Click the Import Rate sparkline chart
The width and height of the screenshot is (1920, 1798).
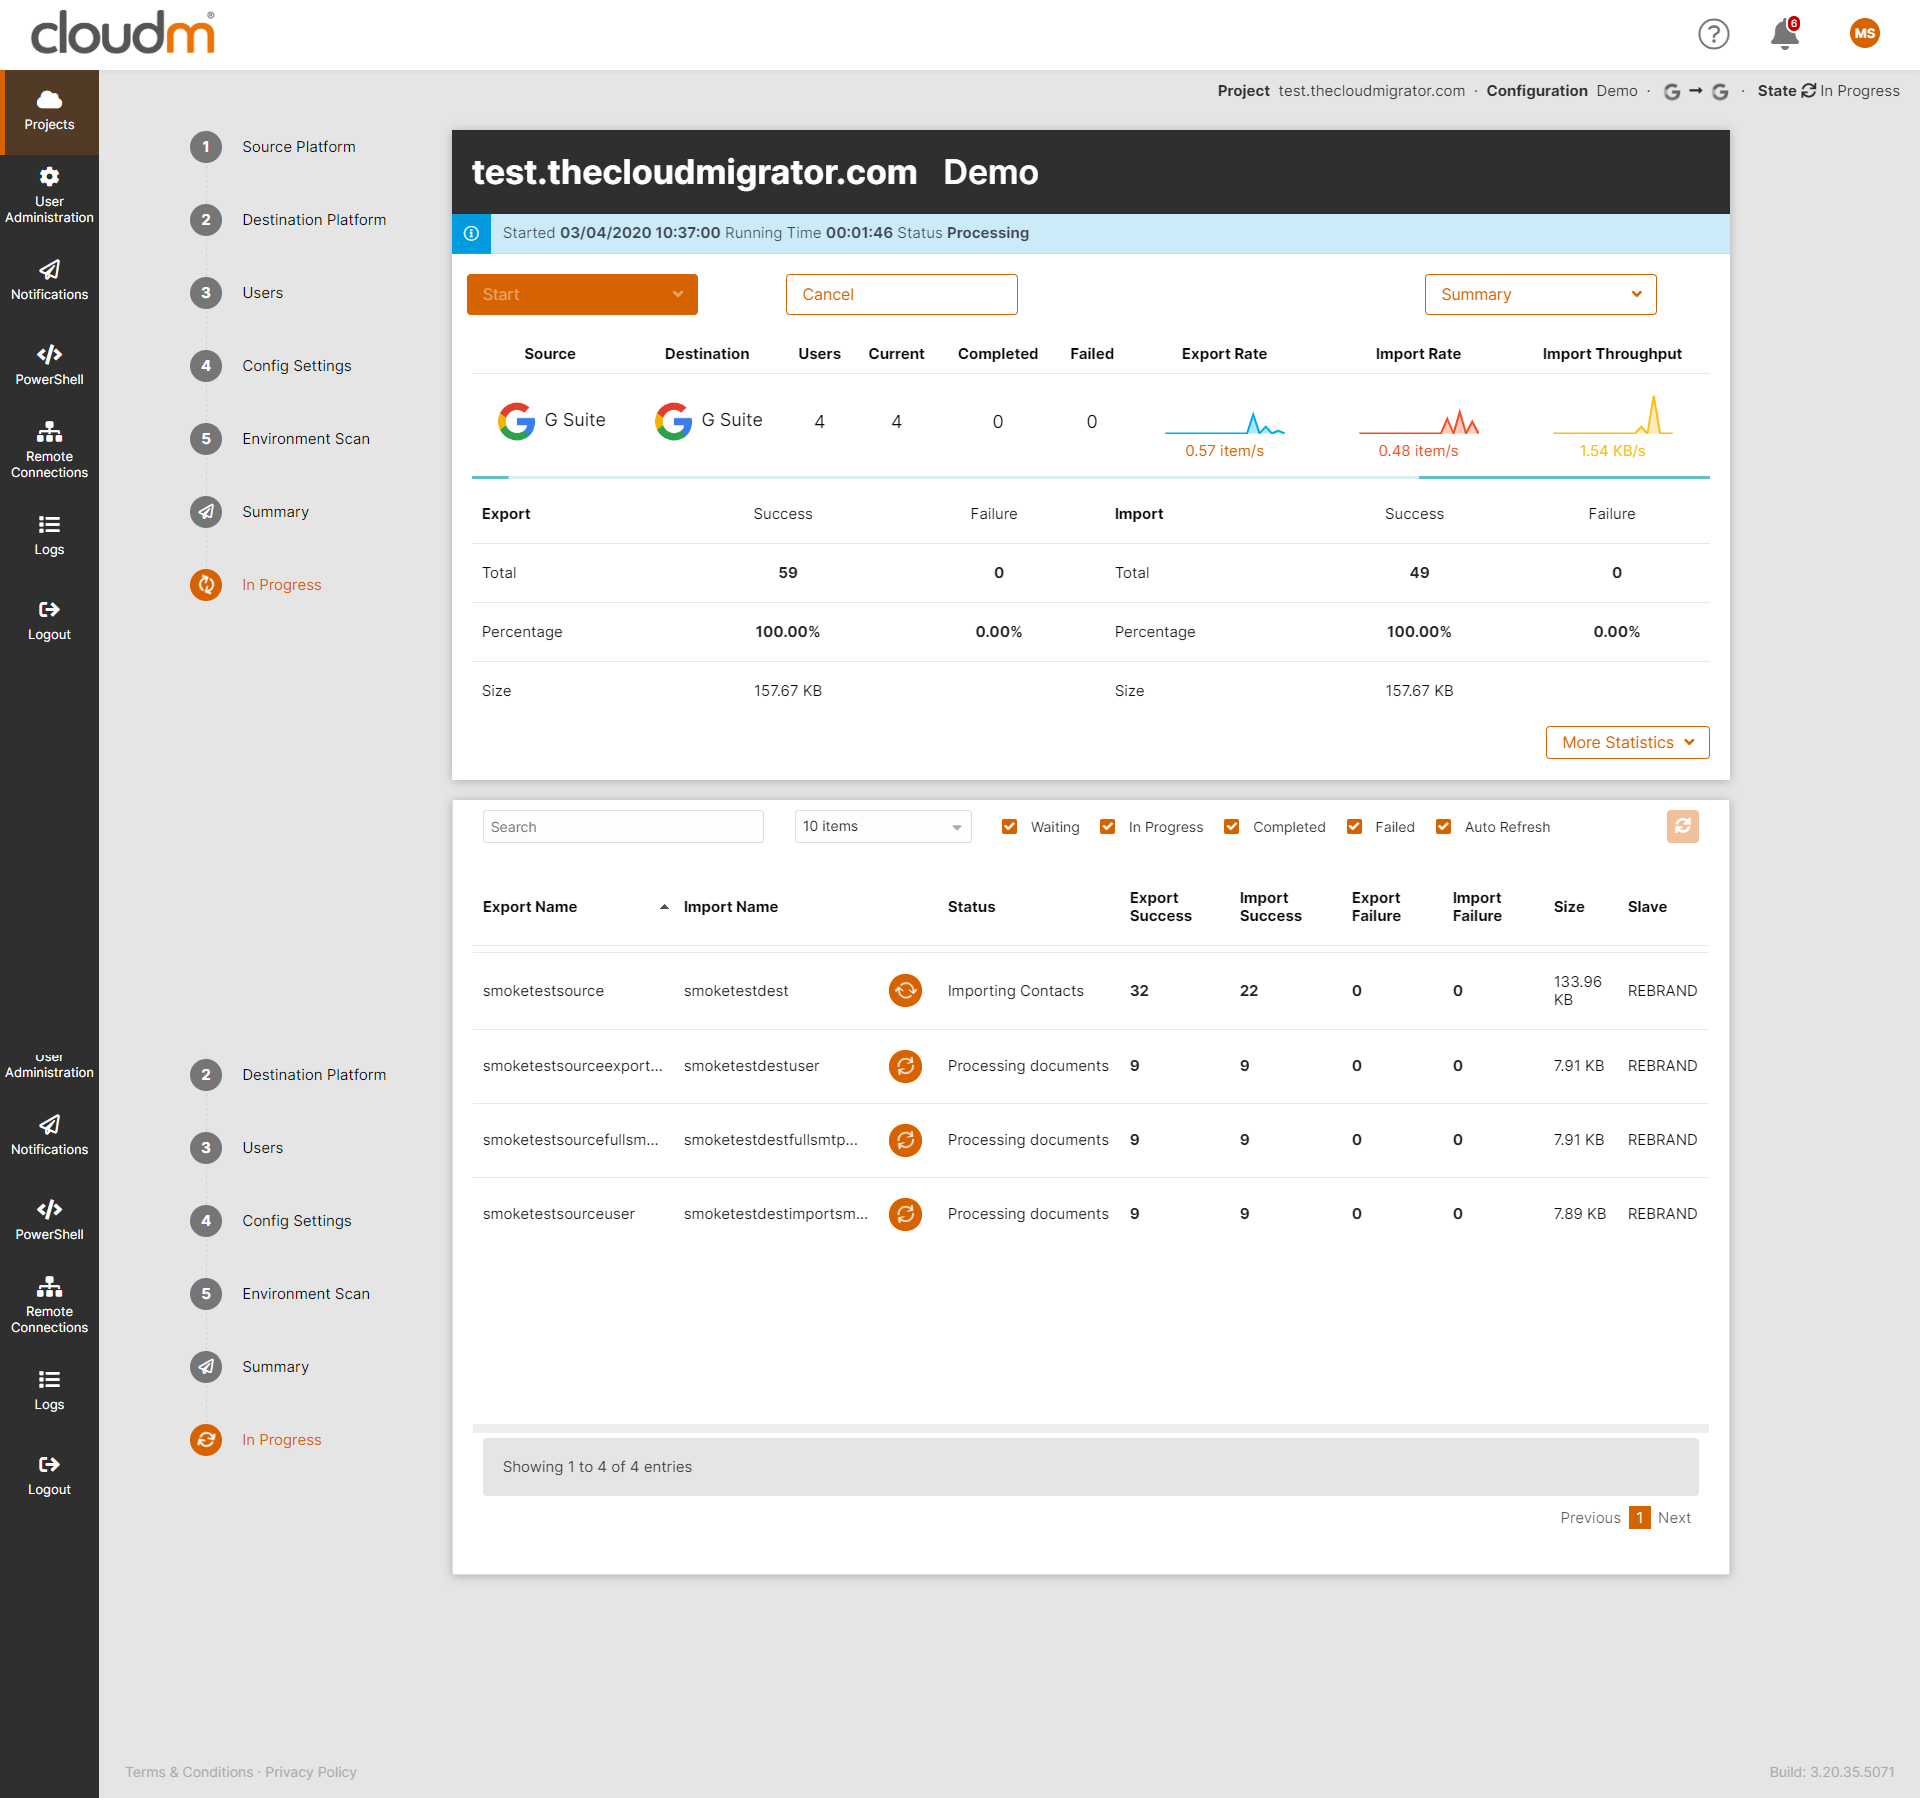[x=1418, y=421]
